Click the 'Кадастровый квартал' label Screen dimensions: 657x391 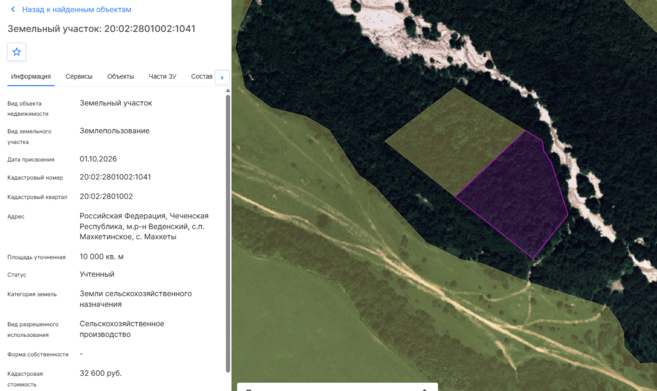click(x=37, y=197)
